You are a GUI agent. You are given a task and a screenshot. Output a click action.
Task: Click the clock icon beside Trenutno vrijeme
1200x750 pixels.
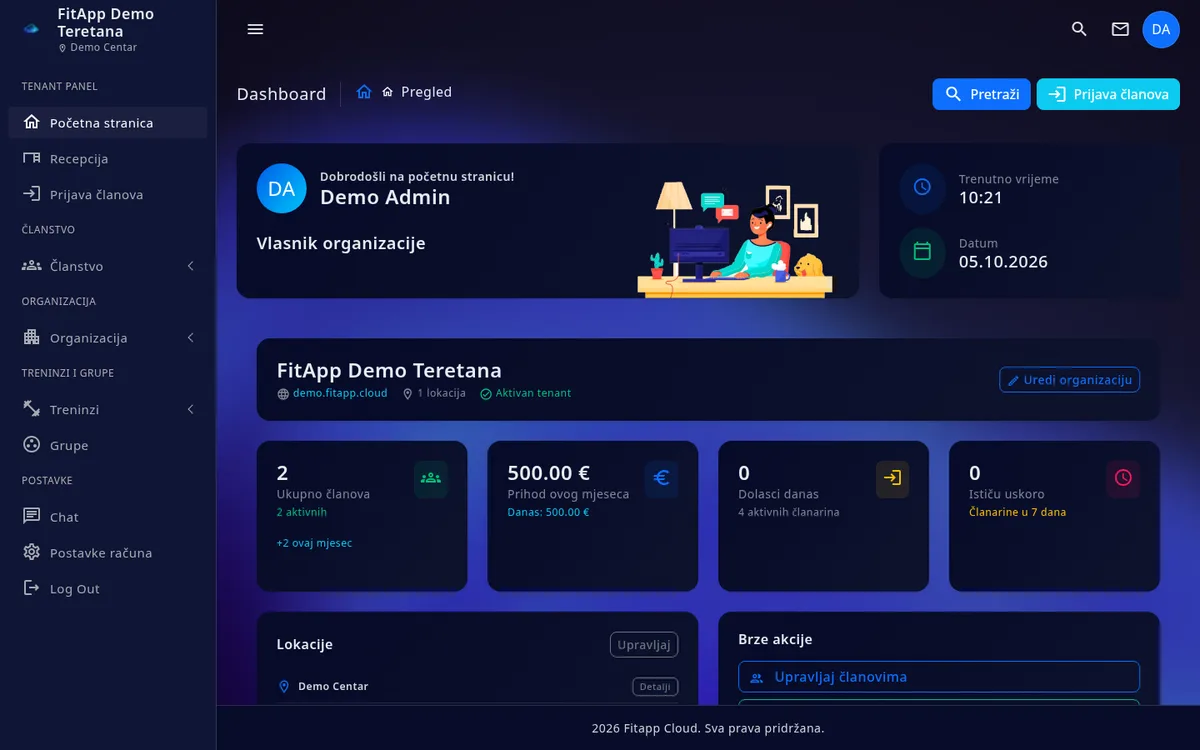click(x=922, y=187)
